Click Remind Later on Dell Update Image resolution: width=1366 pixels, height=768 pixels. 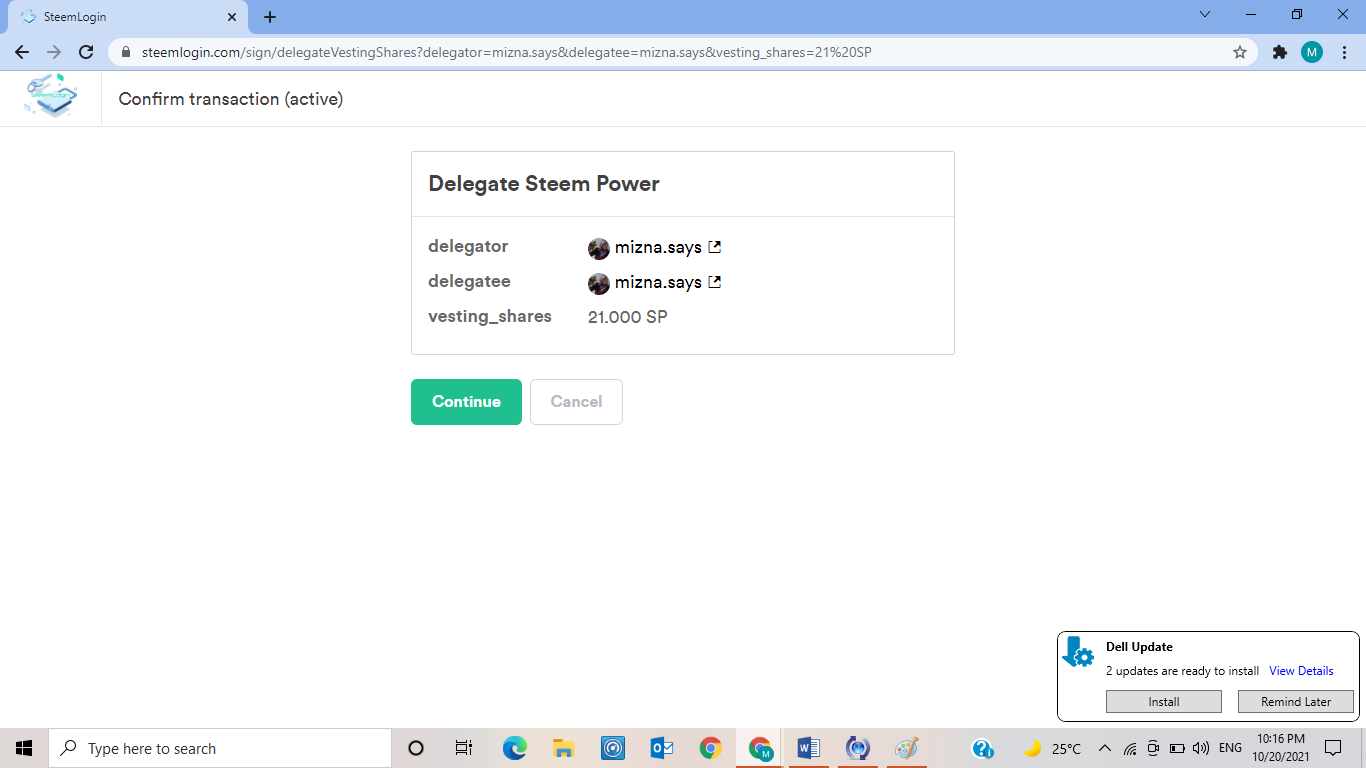coord(1296,702)
